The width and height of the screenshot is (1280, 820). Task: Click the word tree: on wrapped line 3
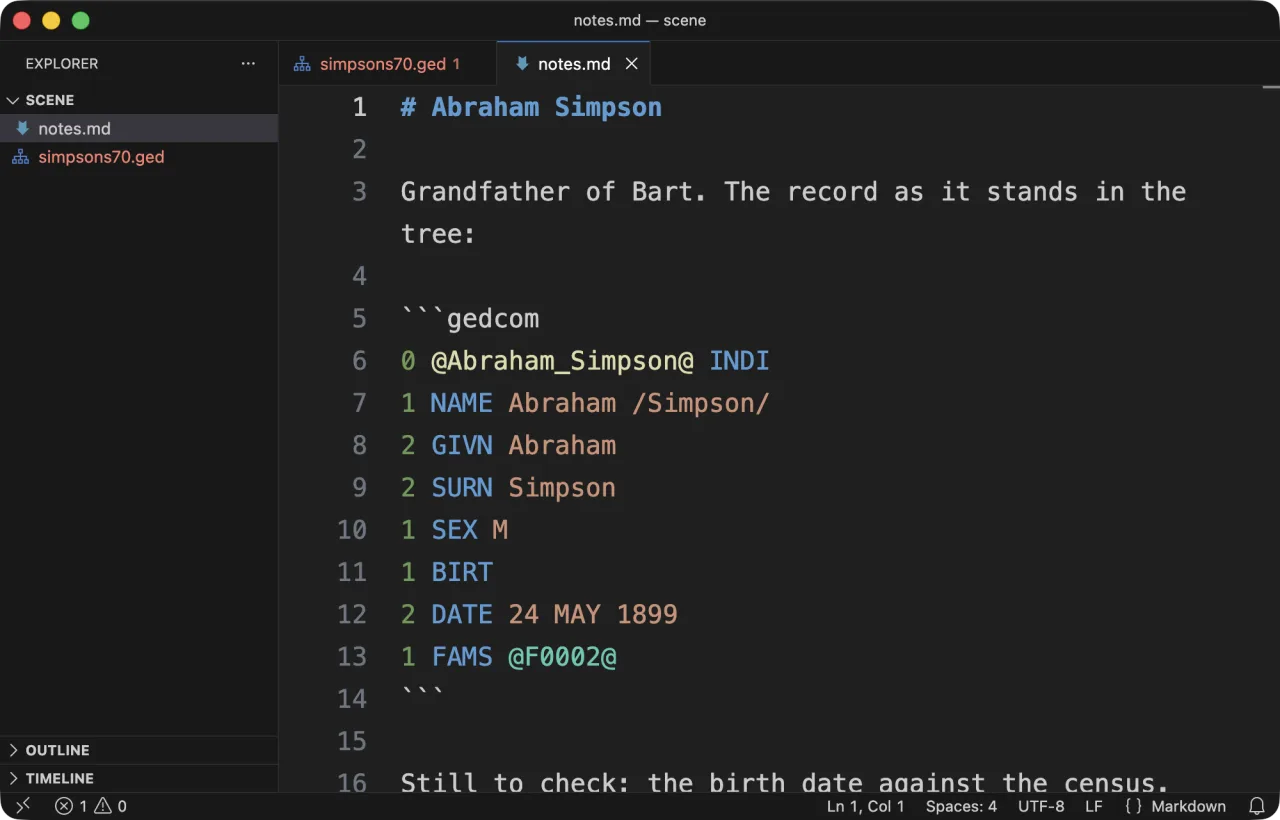439,234
